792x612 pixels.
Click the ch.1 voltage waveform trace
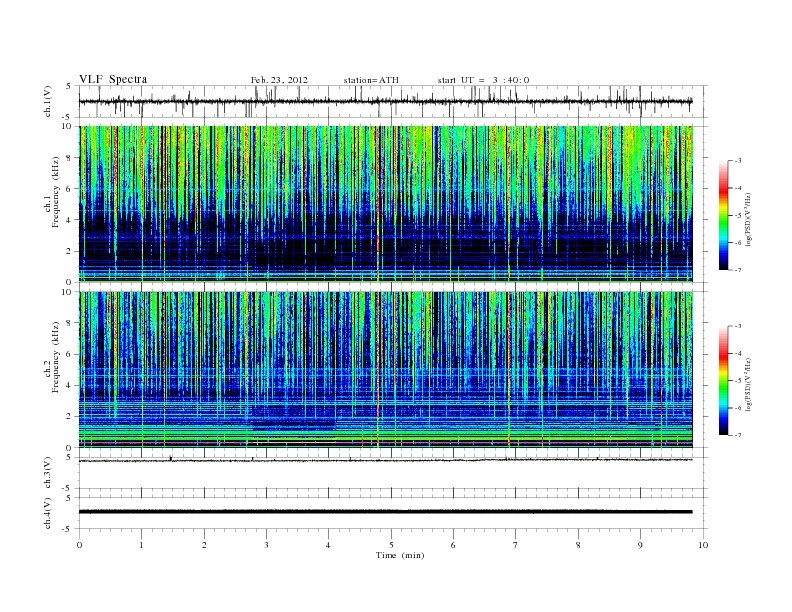[x=386, y=101]
